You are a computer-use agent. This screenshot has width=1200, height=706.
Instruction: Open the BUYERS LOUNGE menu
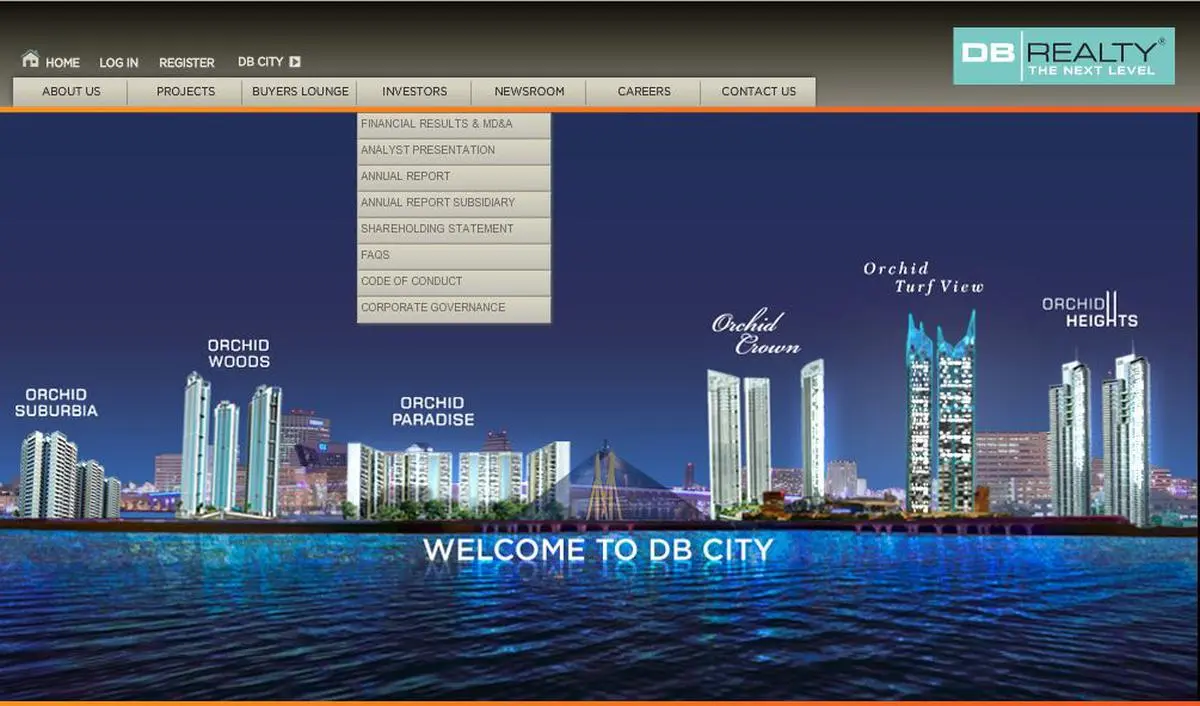click(300, 91)
